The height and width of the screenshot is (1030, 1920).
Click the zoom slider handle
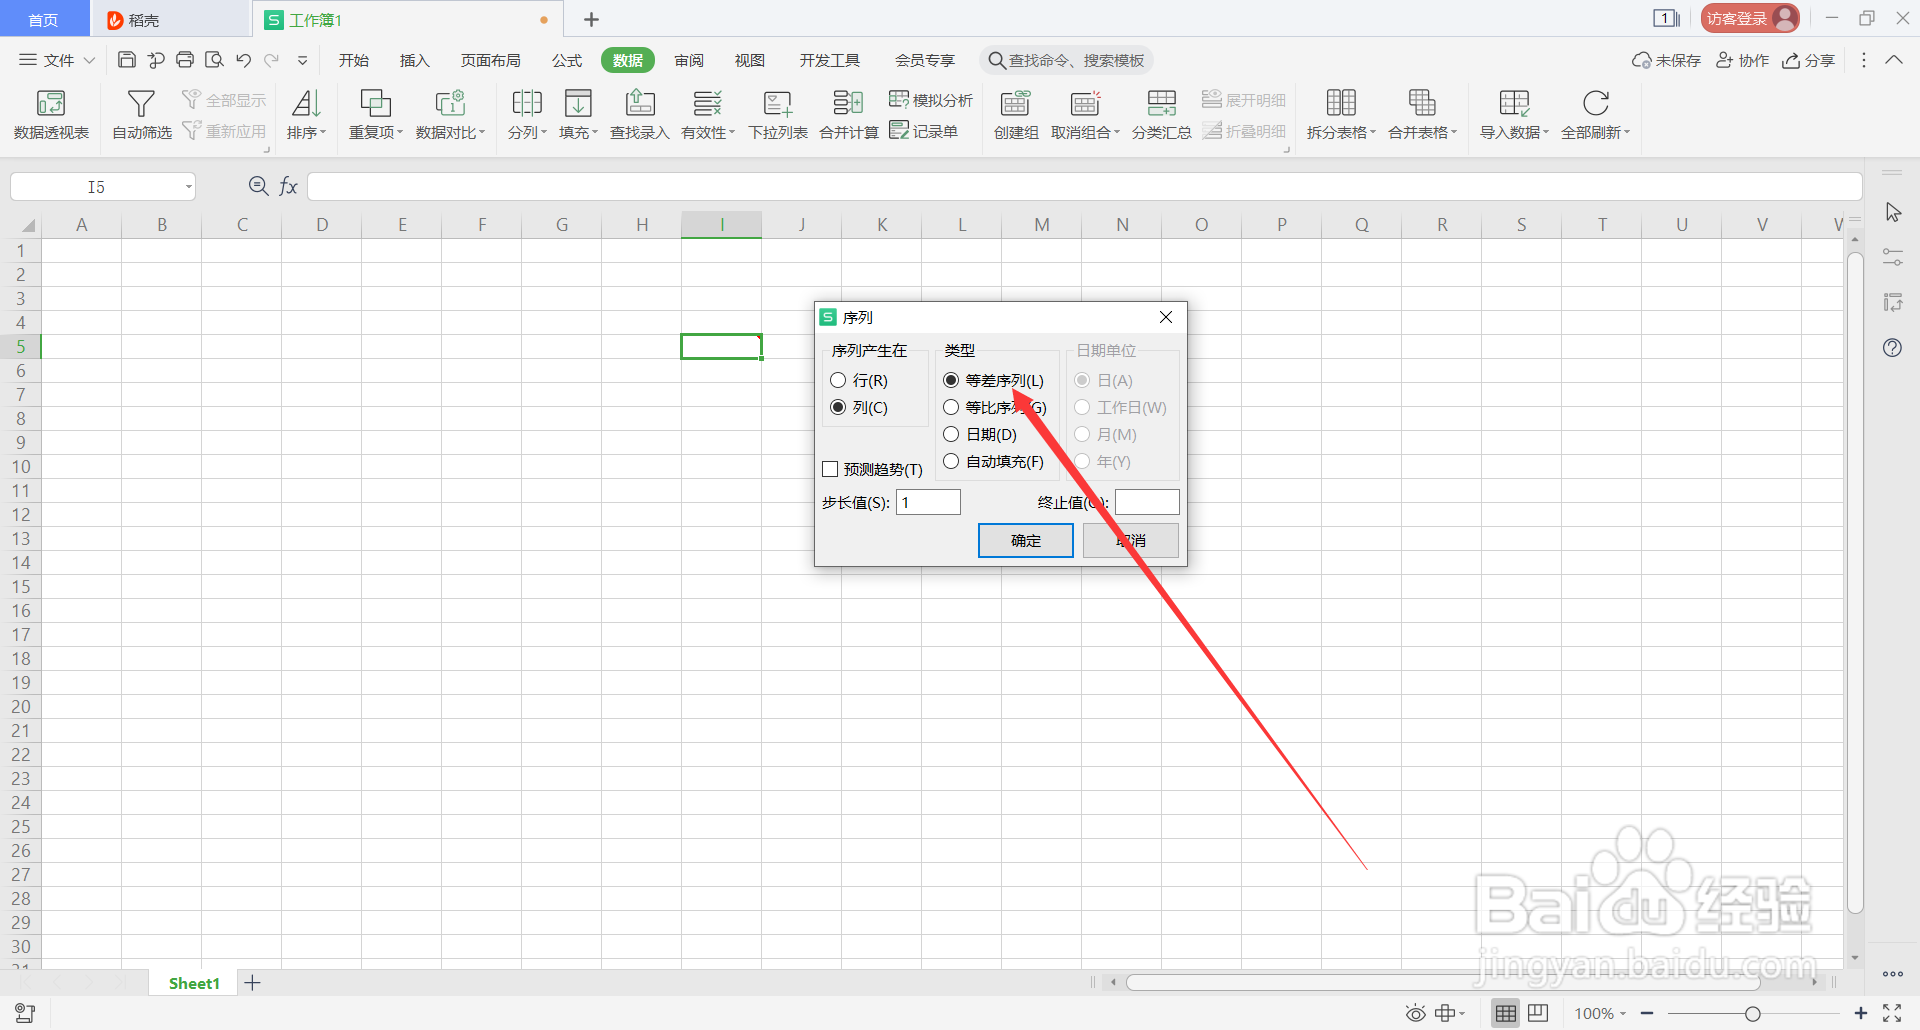pyautogui.click(x=1752, y=1014)
